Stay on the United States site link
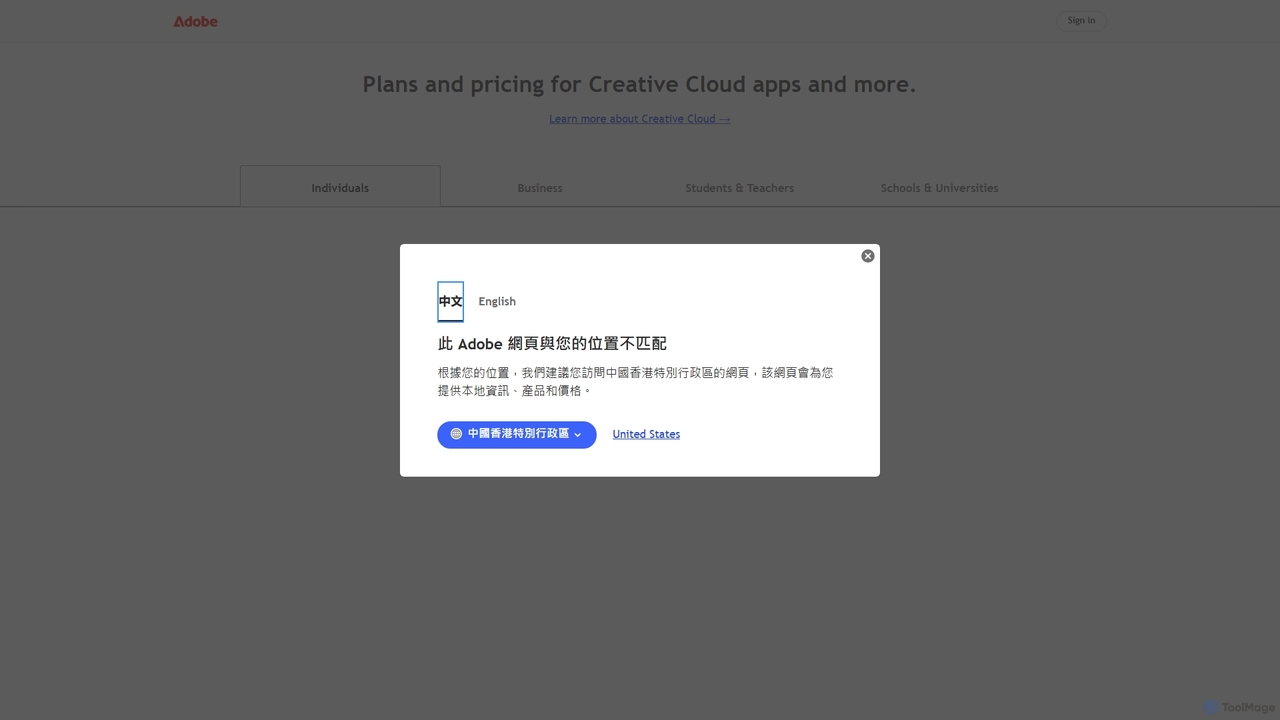Viewport: 1280px width, 720px height. (646, 434)
